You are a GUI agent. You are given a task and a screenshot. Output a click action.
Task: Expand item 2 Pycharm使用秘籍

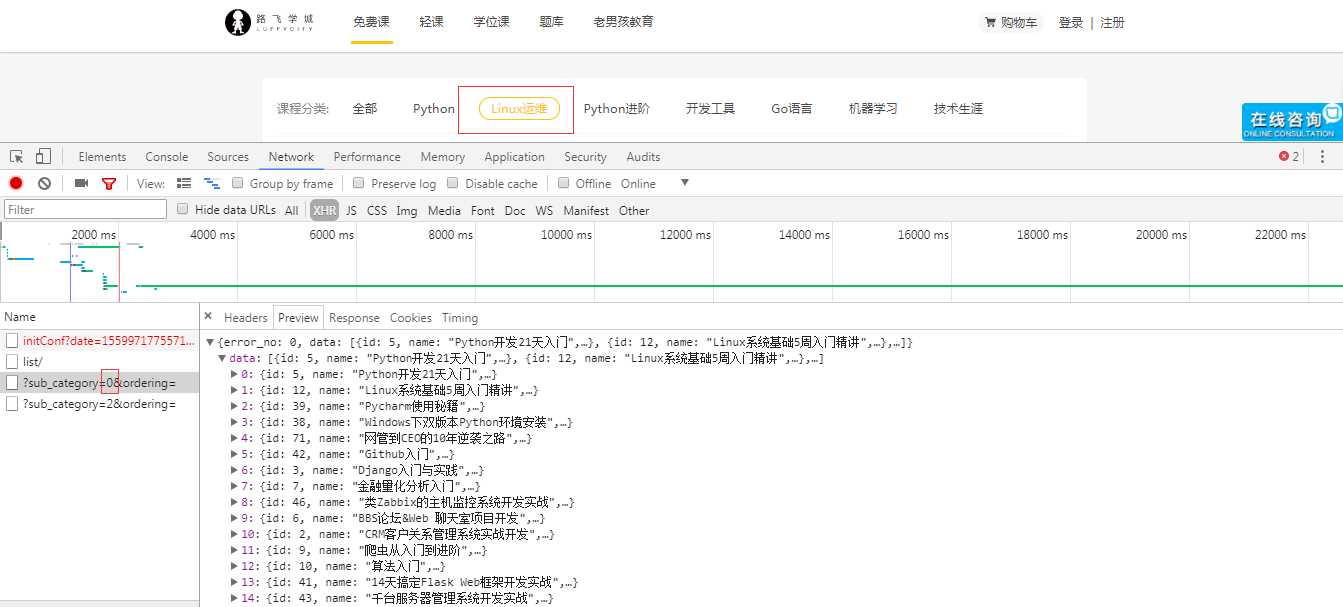234,406
